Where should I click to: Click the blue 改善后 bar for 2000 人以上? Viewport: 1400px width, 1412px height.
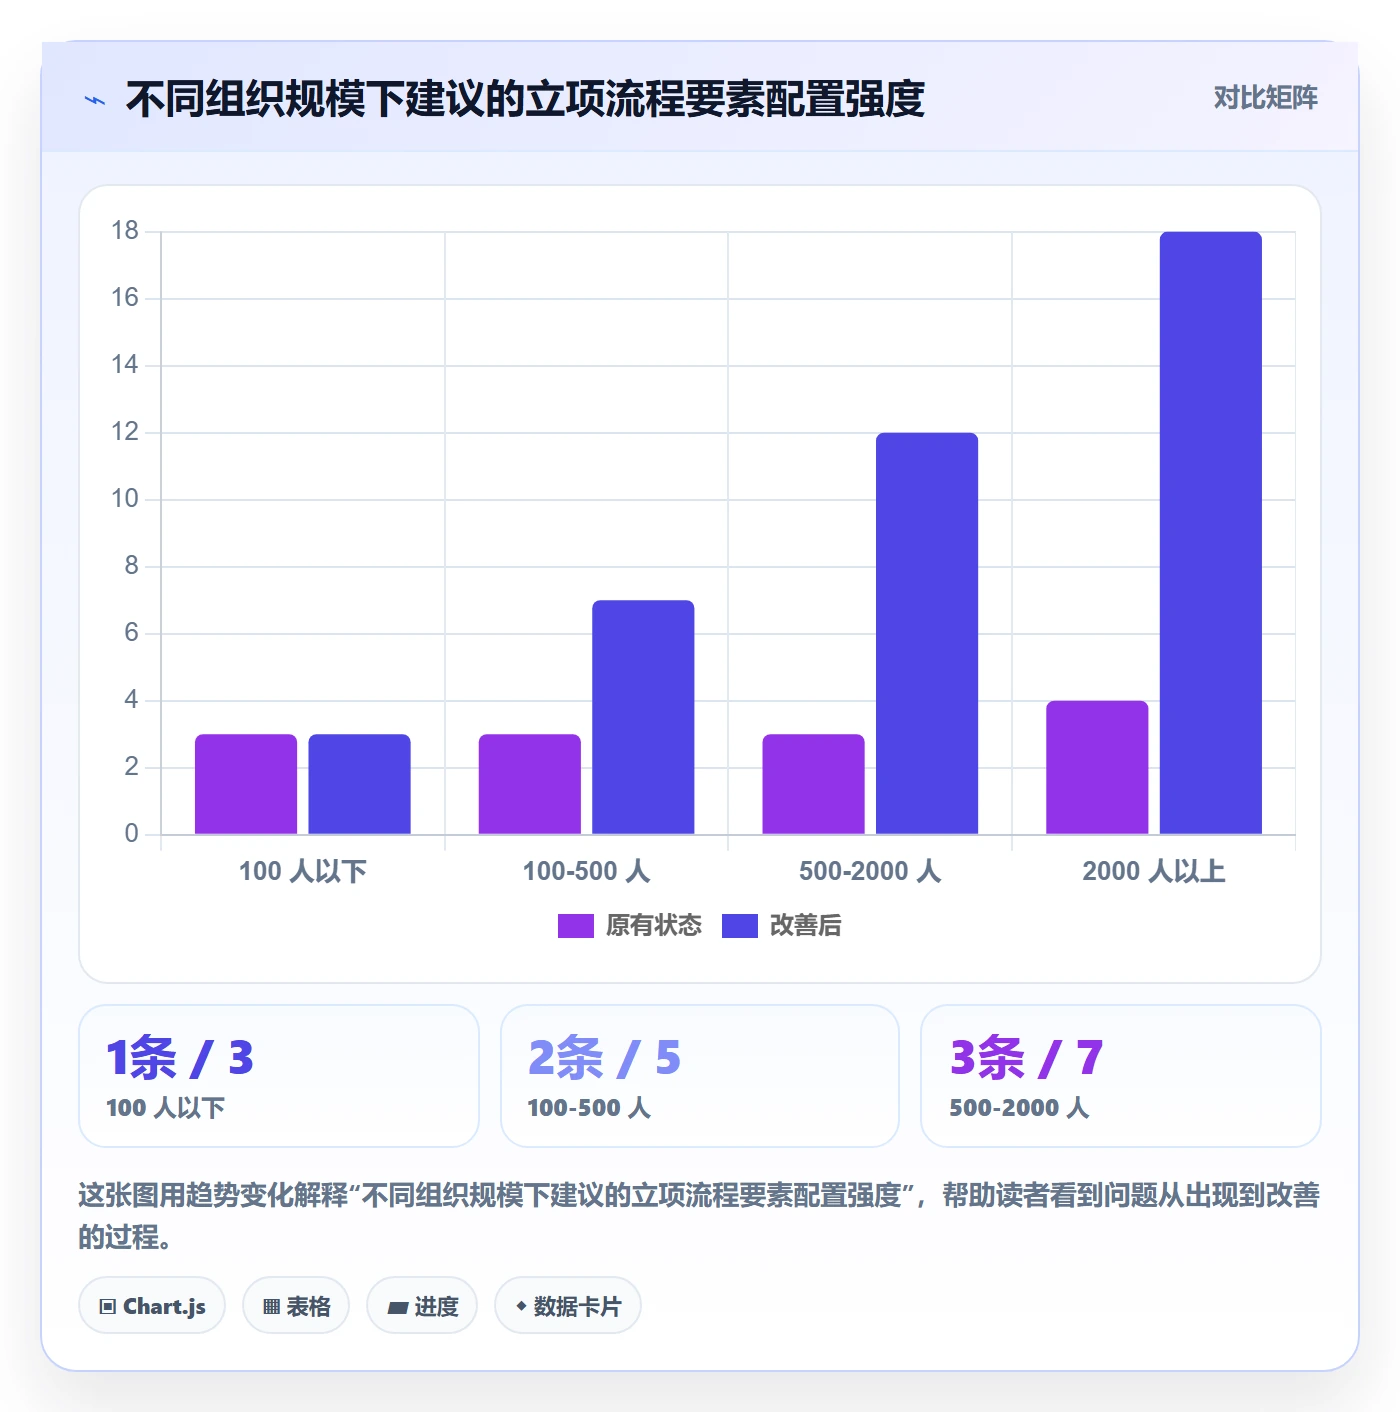[1211, 533]
